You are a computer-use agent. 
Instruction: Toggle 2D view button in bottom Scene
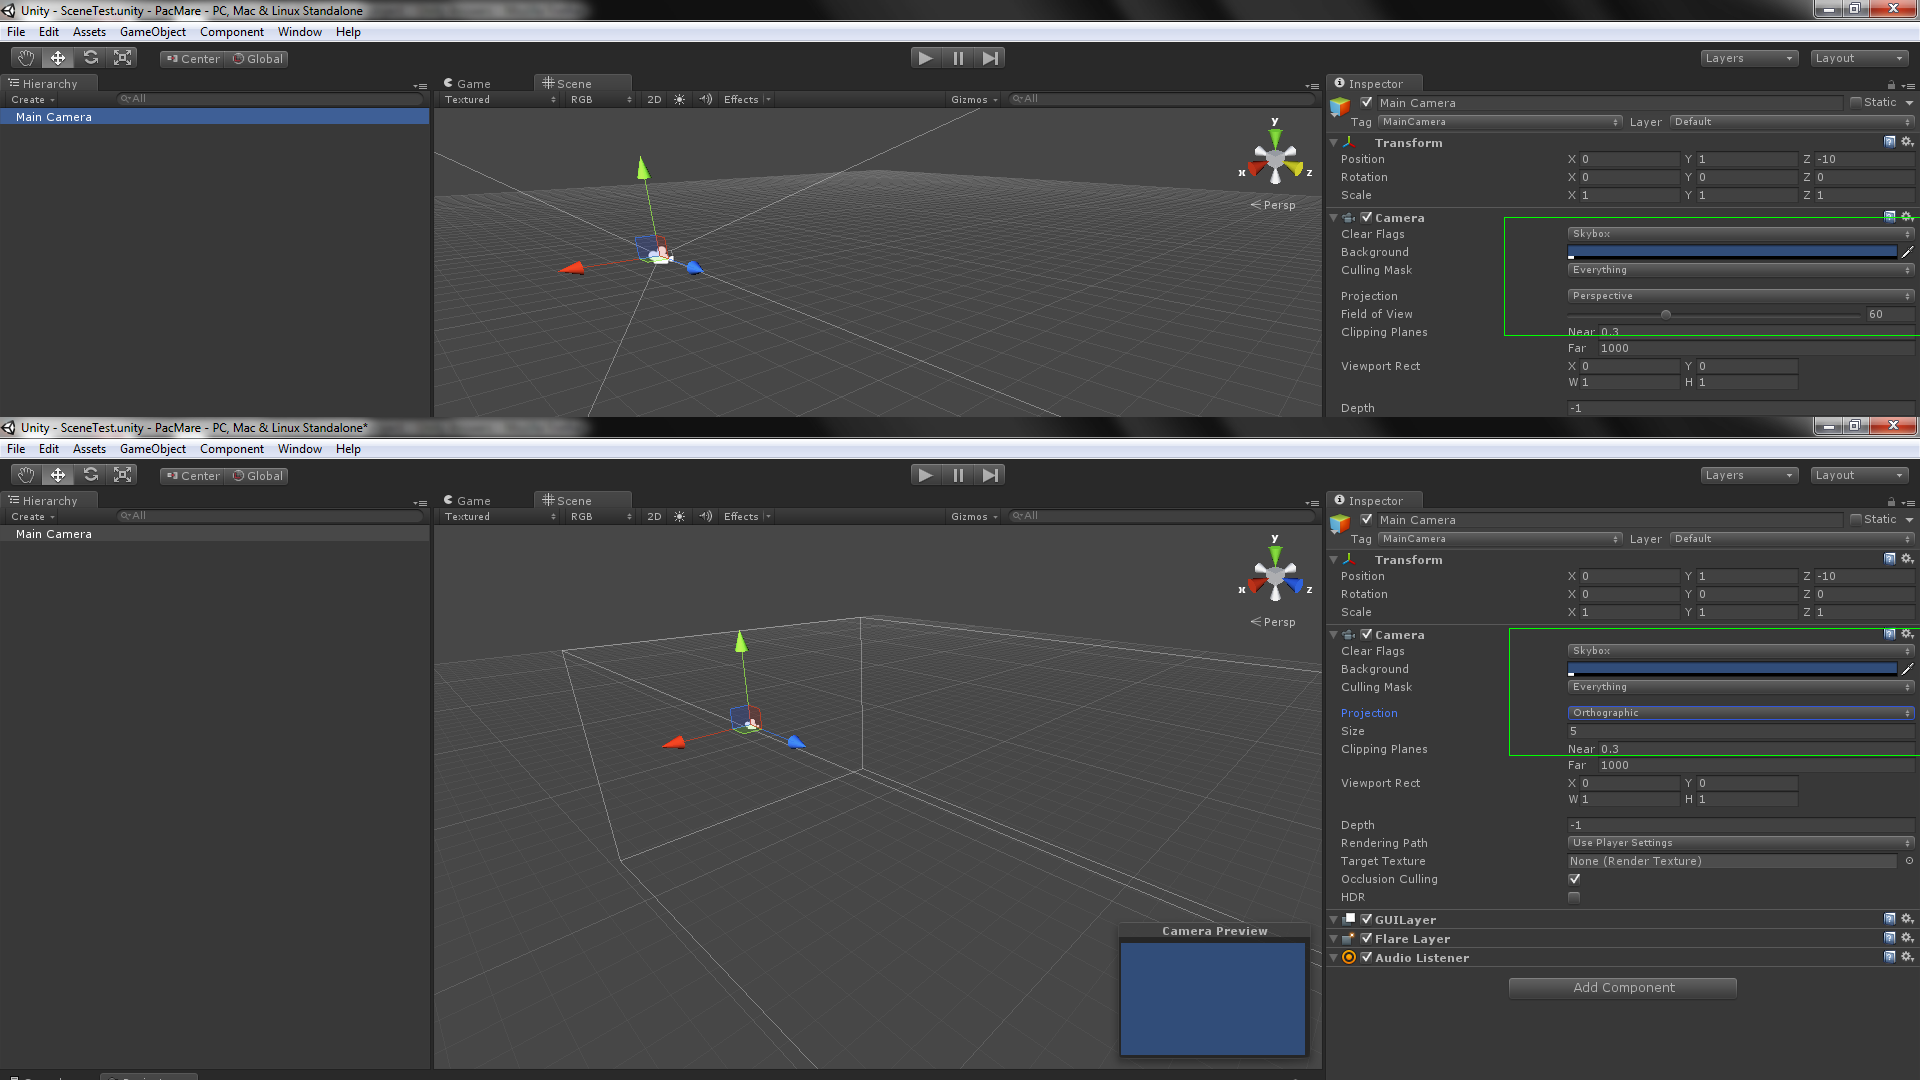point(654,516)
